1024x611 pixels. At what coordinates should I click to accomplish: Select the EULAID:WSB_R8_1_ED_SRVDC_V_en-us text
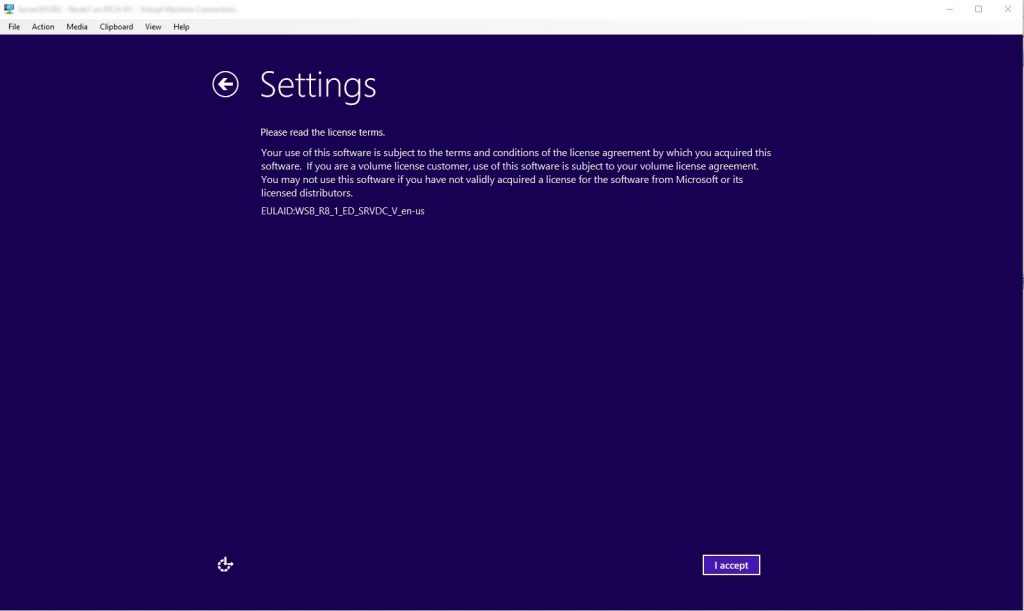pyautogui.click(x=342, y=211)
